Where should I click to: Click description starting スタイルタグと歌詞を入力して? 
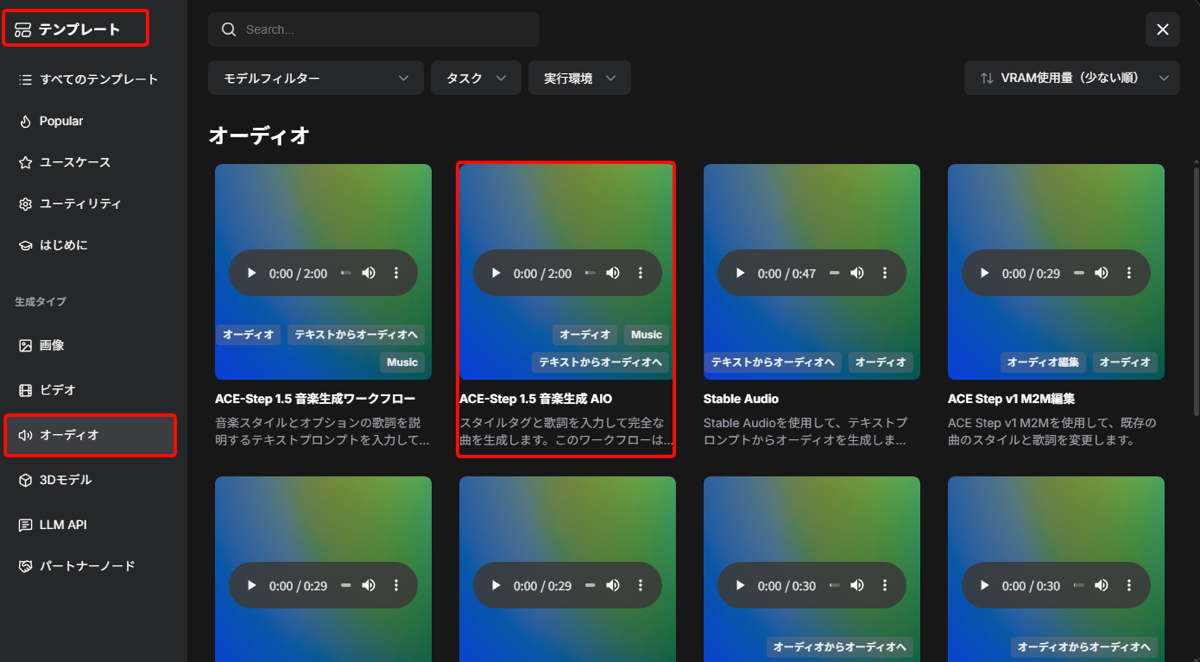[x=567, y=431]
